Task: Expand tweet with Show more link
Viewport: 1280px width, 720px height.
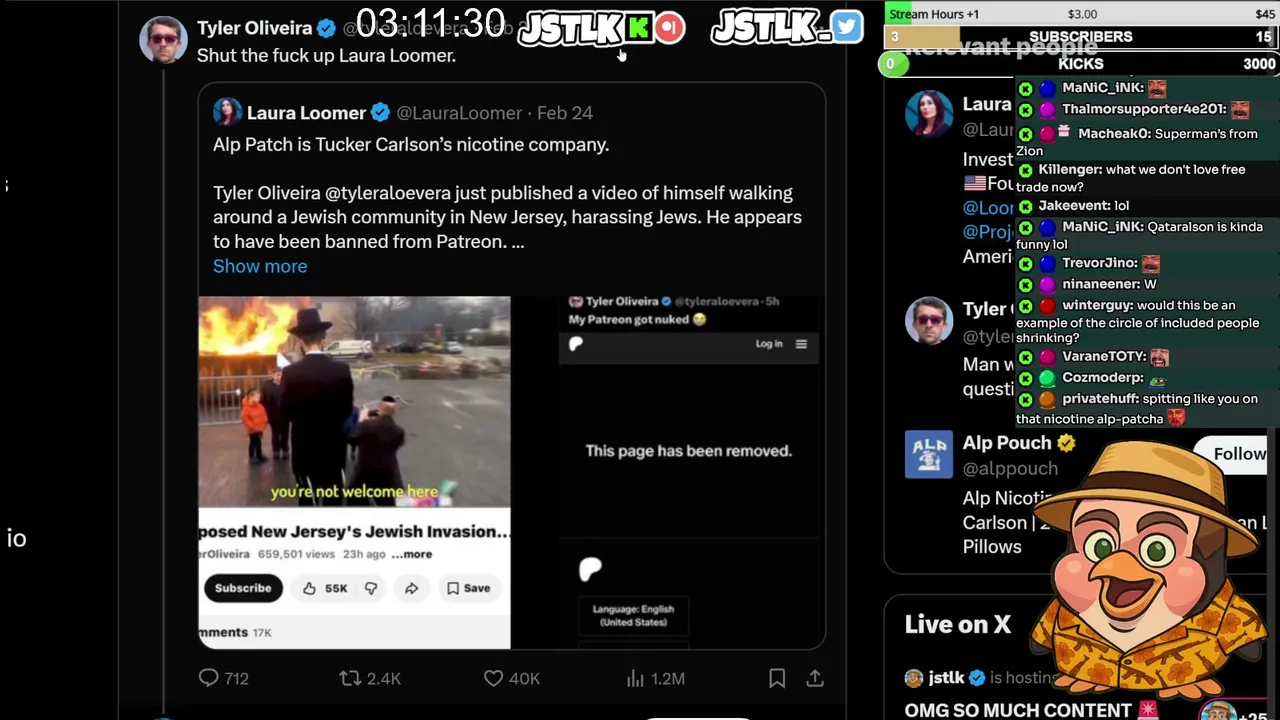Action: 260,266
